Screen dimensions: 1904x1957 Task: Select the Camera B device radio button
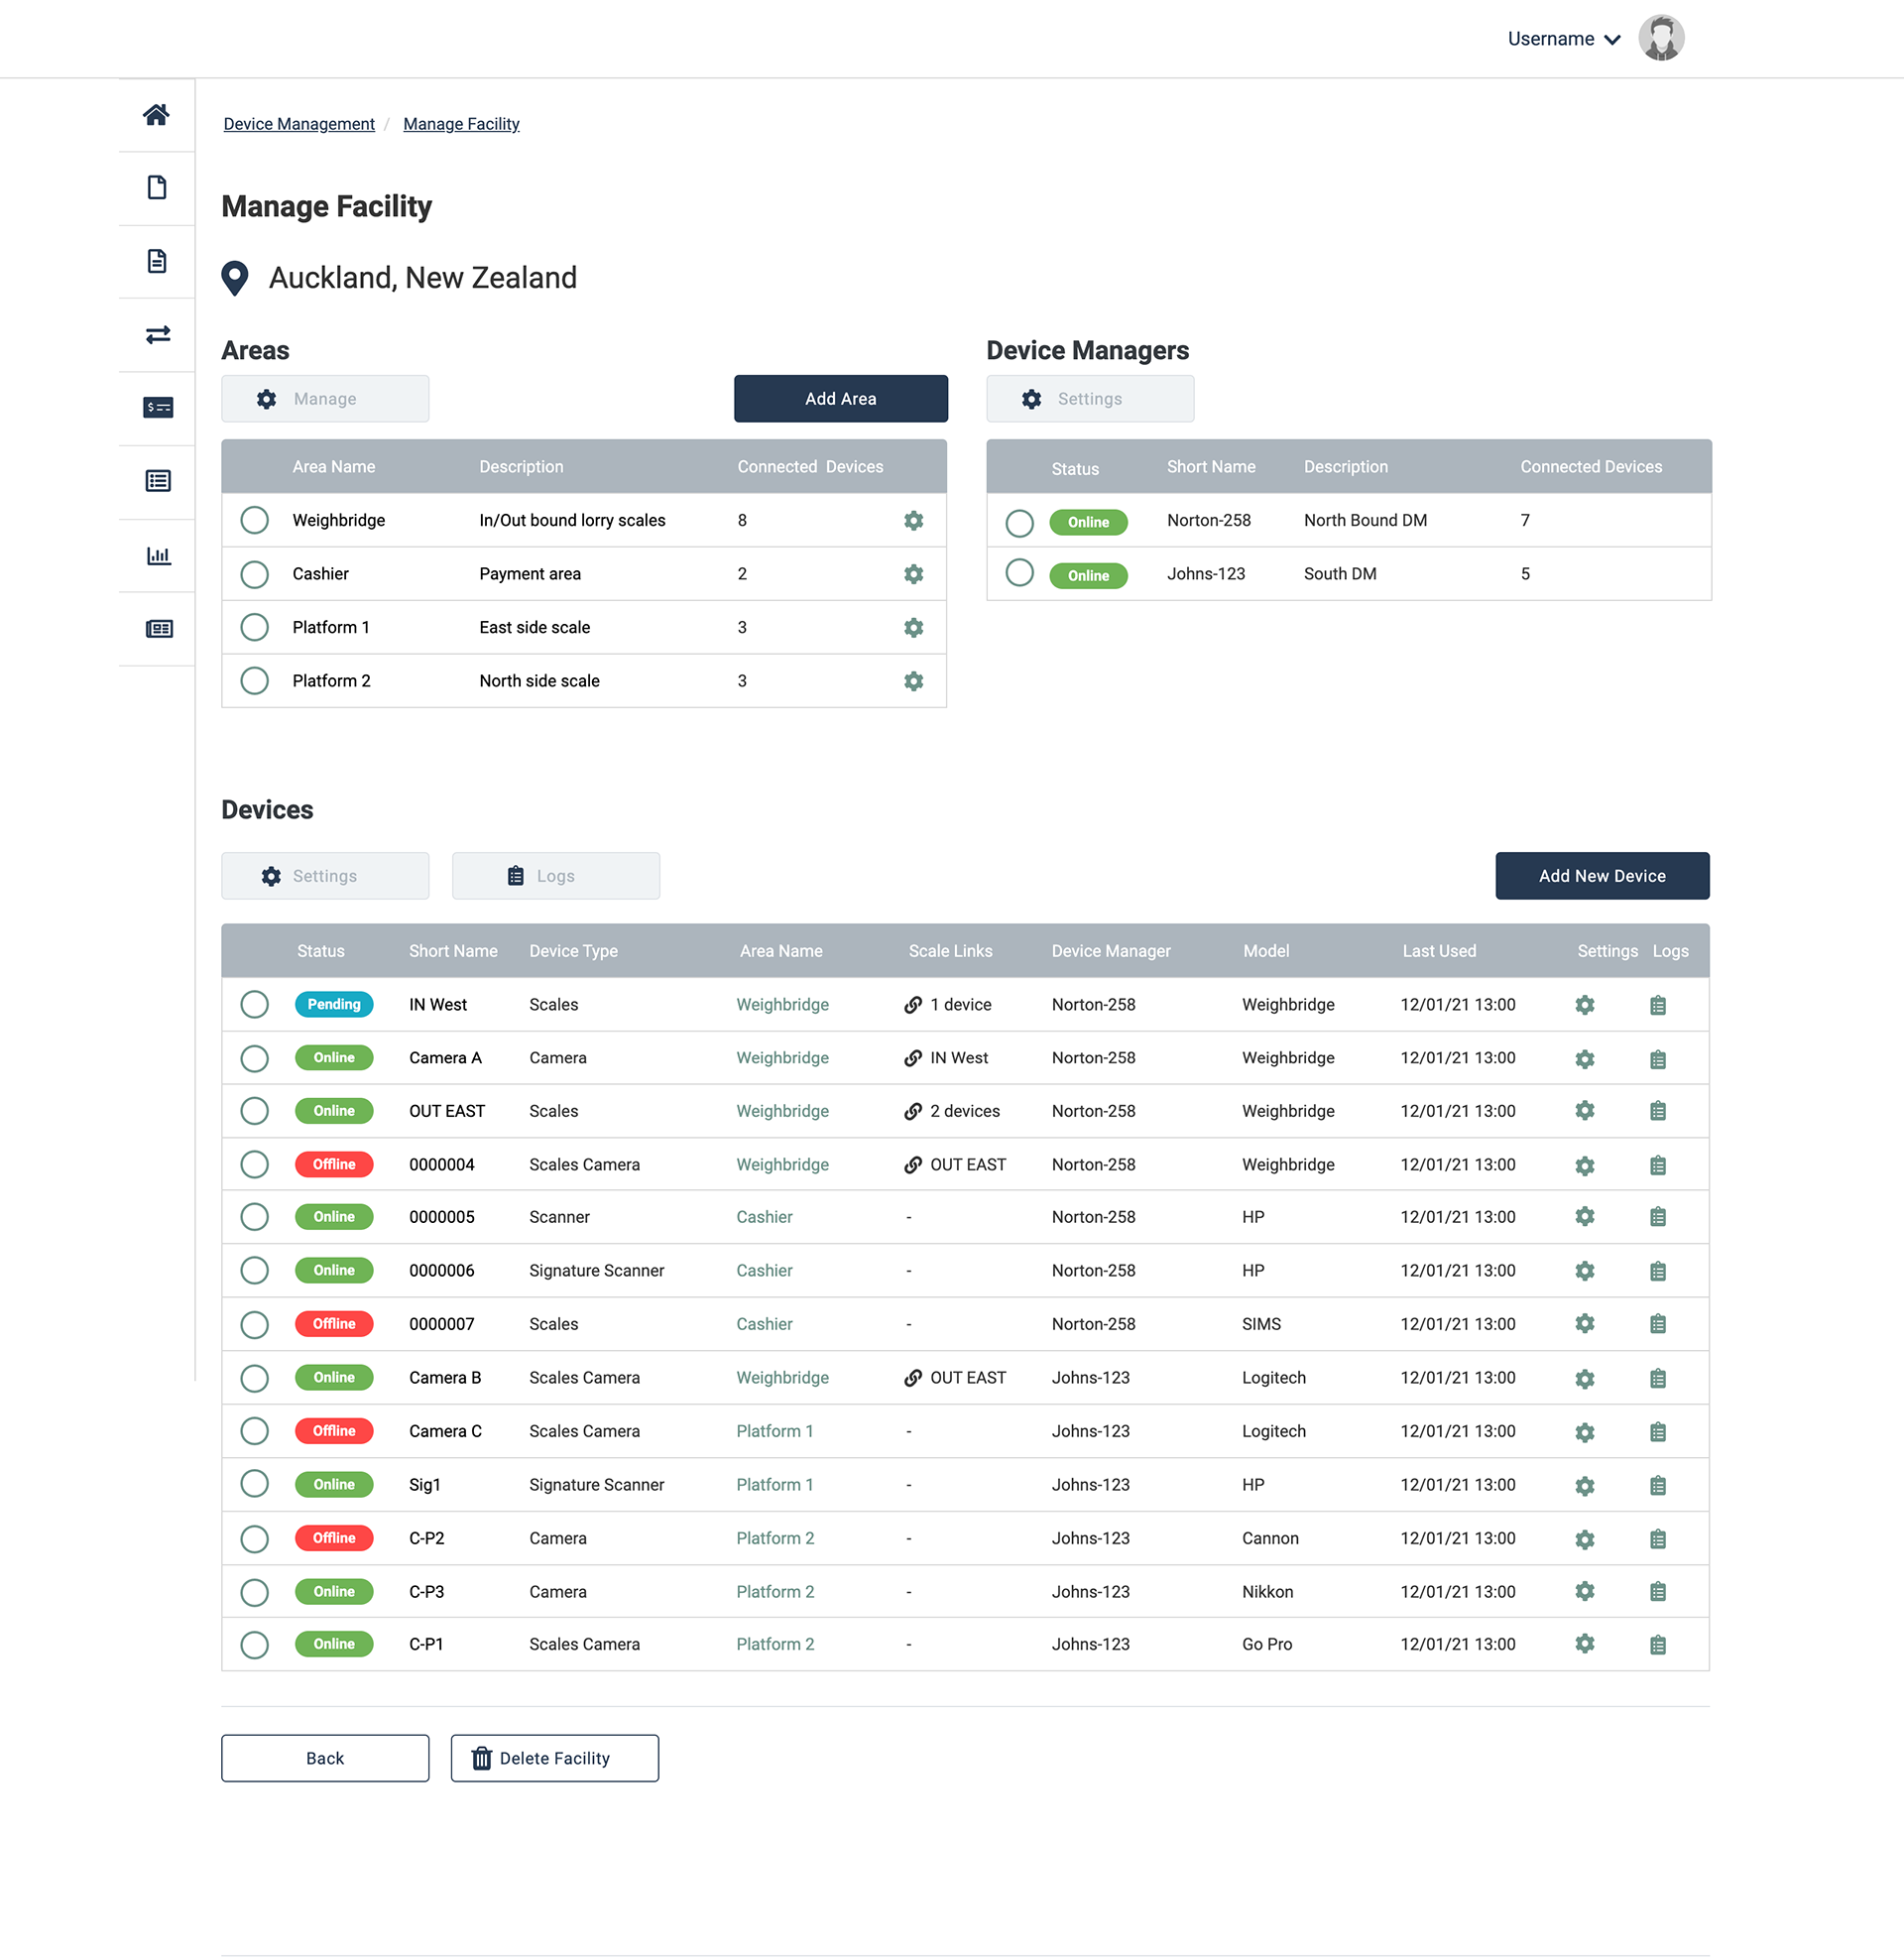coord(255,1379)
